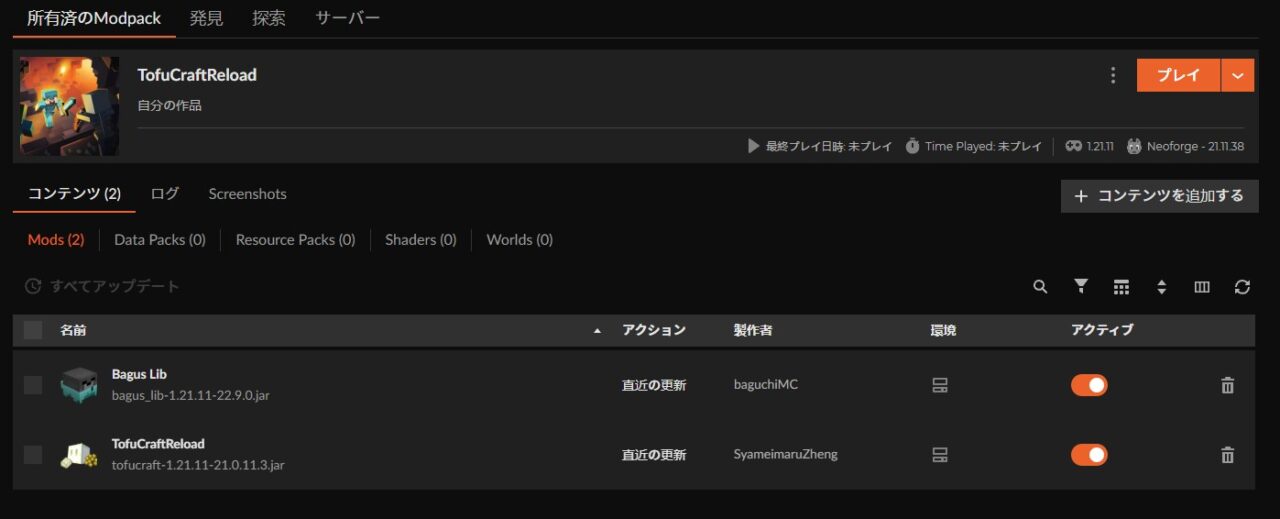This screenshot has height=519, width=1280.
Task: Click the orange プレイ button
Action: [x=1178, y=75]
